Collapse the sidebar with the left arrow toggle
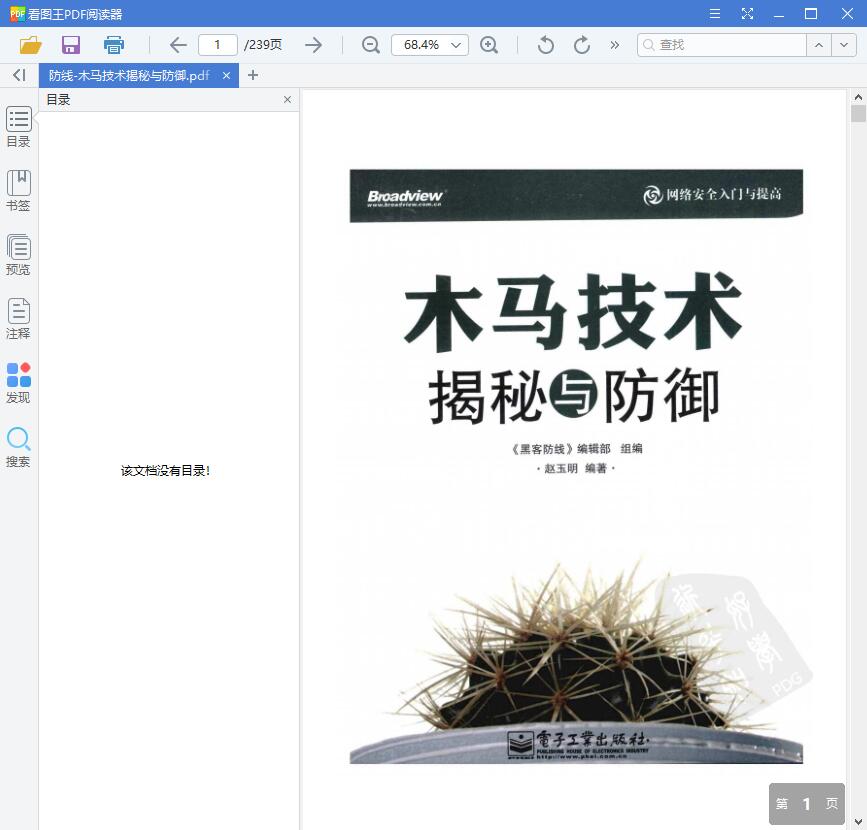 click(x=19, y=75)
